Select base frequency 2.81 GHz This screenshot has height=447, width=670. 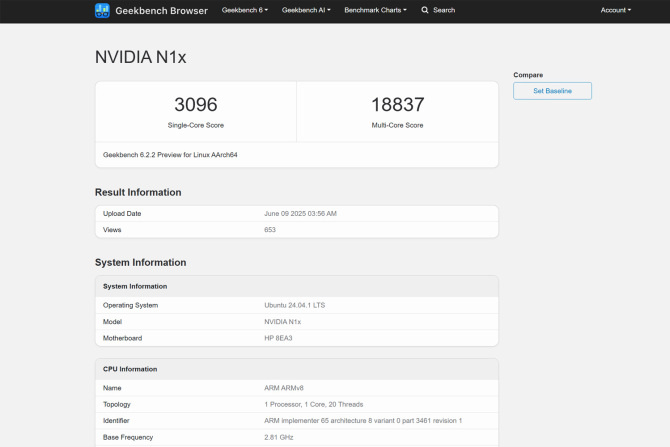pos(279,437)
